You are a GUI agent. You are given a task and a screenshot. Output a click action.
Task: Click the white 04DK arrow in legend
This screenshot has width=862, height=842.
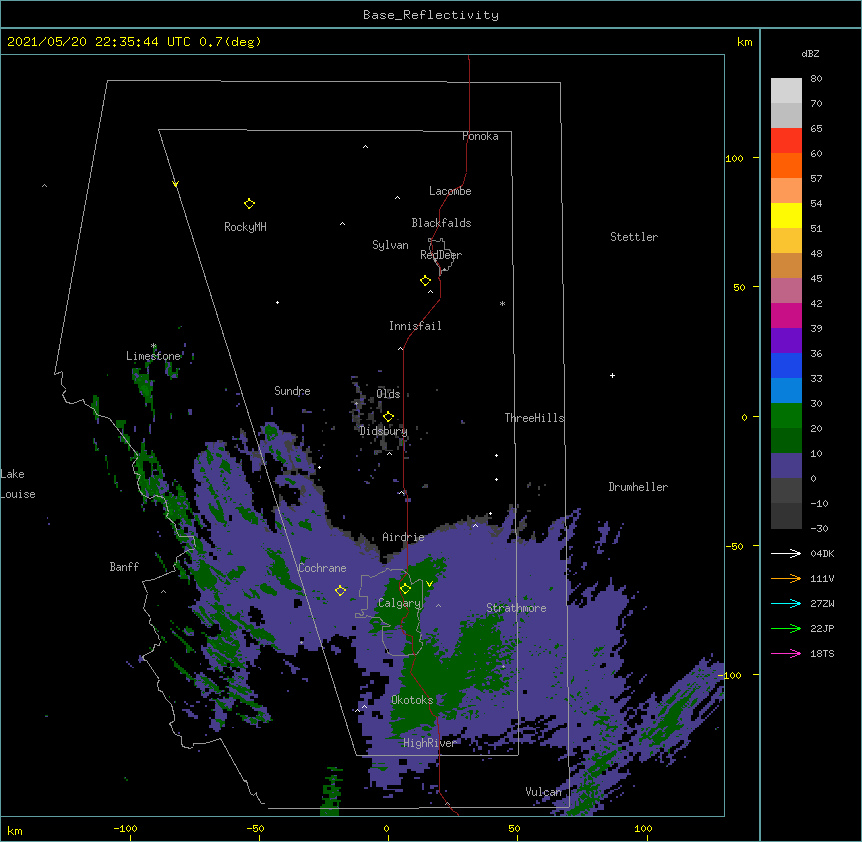pos(786,553)
